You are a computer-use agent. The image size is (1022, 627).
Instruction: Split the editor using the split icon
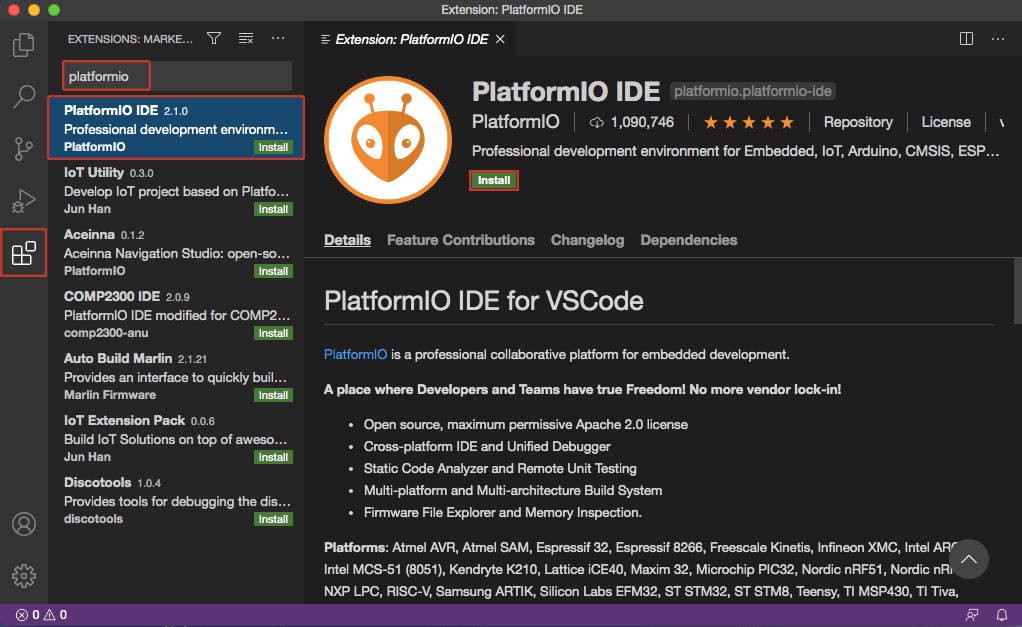(x=965, y=38)
